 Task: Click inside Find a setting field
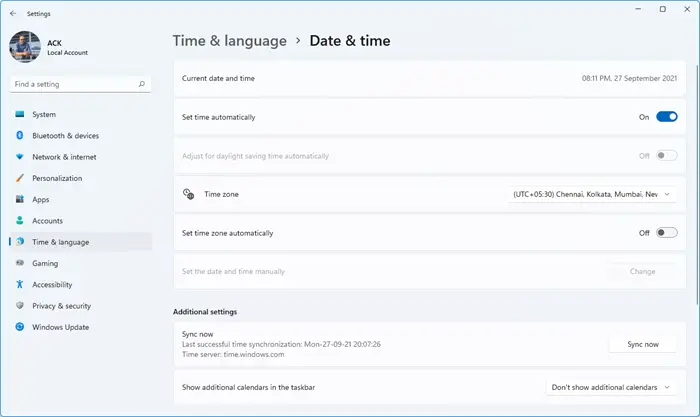click(x=80, y=84)
